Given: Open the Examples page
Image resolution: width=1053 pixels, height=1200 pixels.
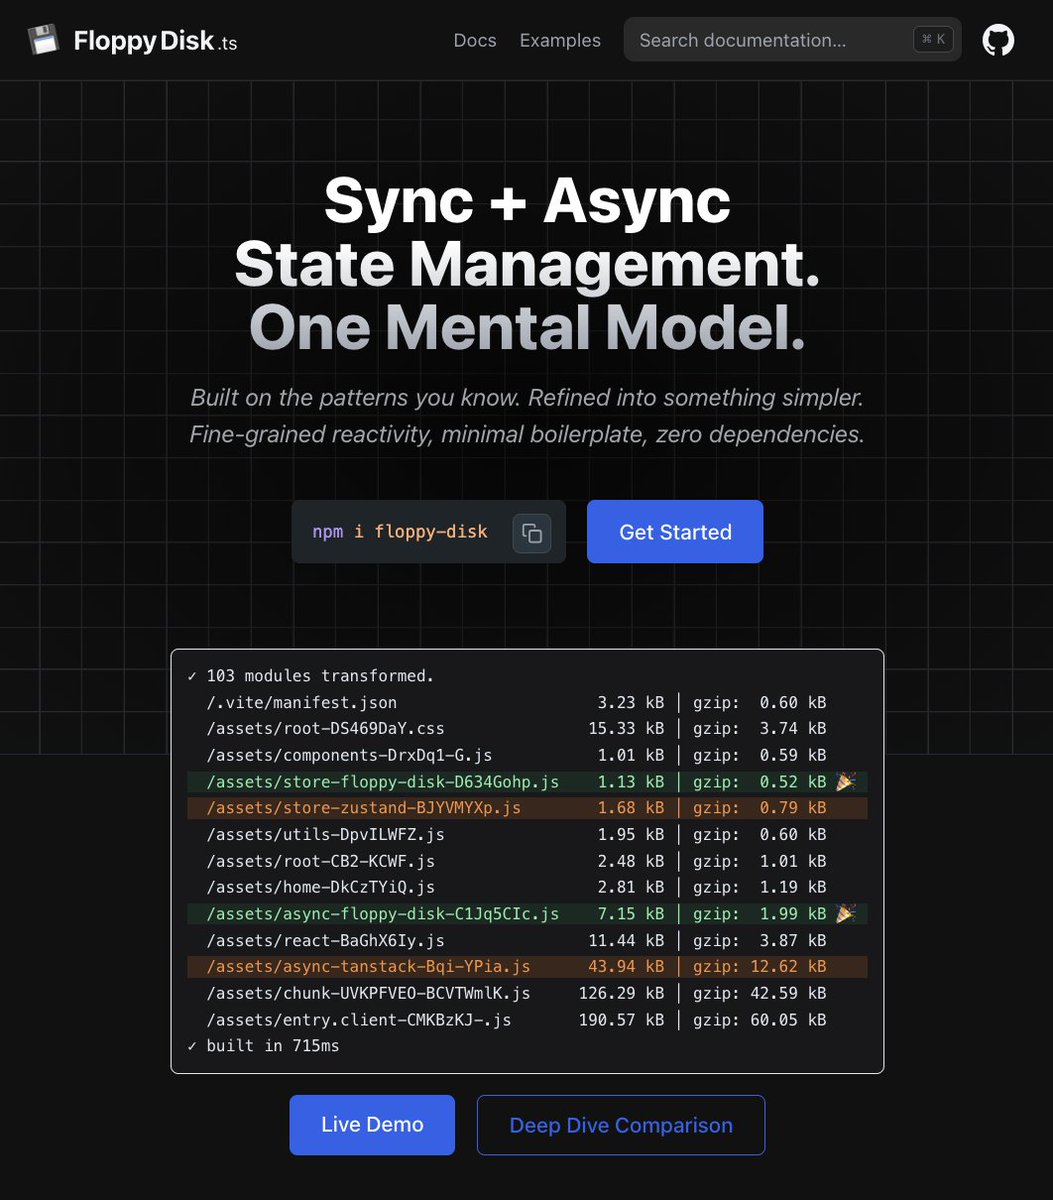Looking at the screenshot, I should (560, 40).
